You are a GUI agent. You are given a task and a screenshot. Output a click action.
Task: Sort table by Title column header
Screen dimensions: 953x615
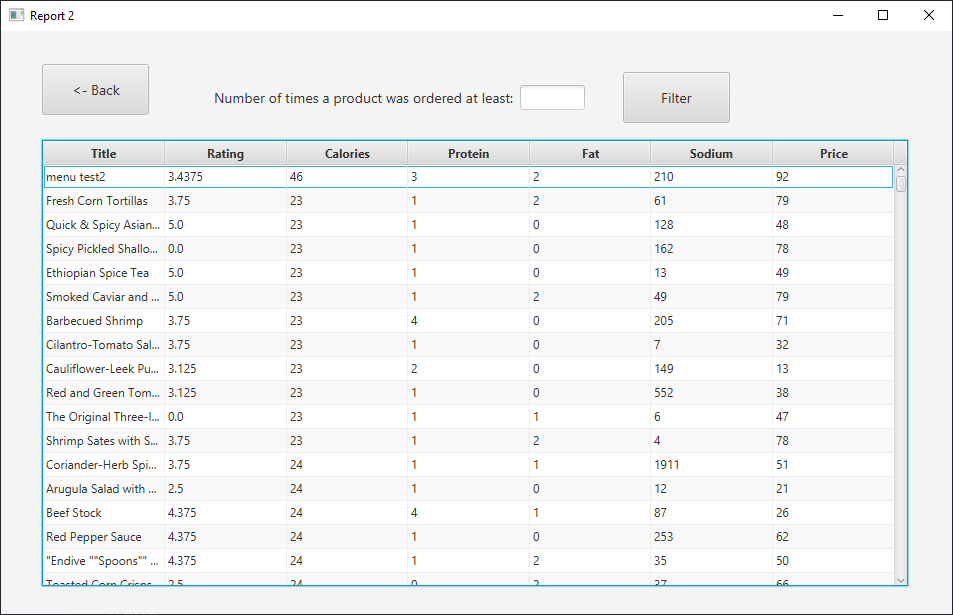pyautogui.click(x=104, y=154)
